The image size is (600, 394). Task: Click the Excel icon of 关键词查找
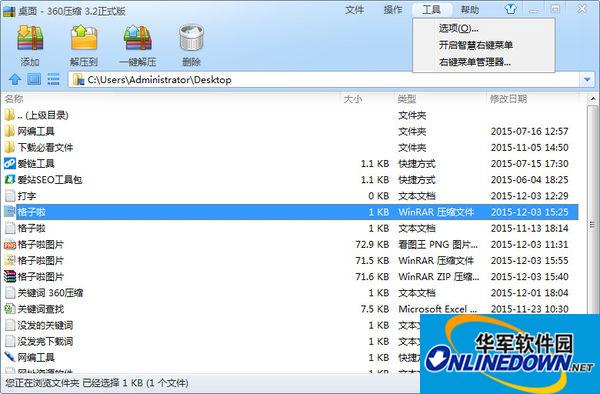click(10, 309)
